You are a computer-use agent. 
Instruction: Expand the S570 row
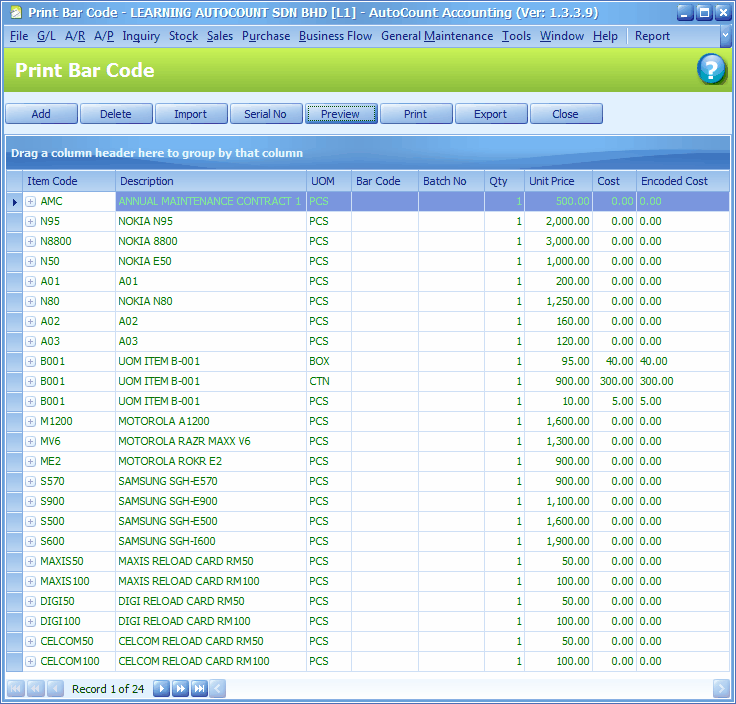click(x=31, y=482)
